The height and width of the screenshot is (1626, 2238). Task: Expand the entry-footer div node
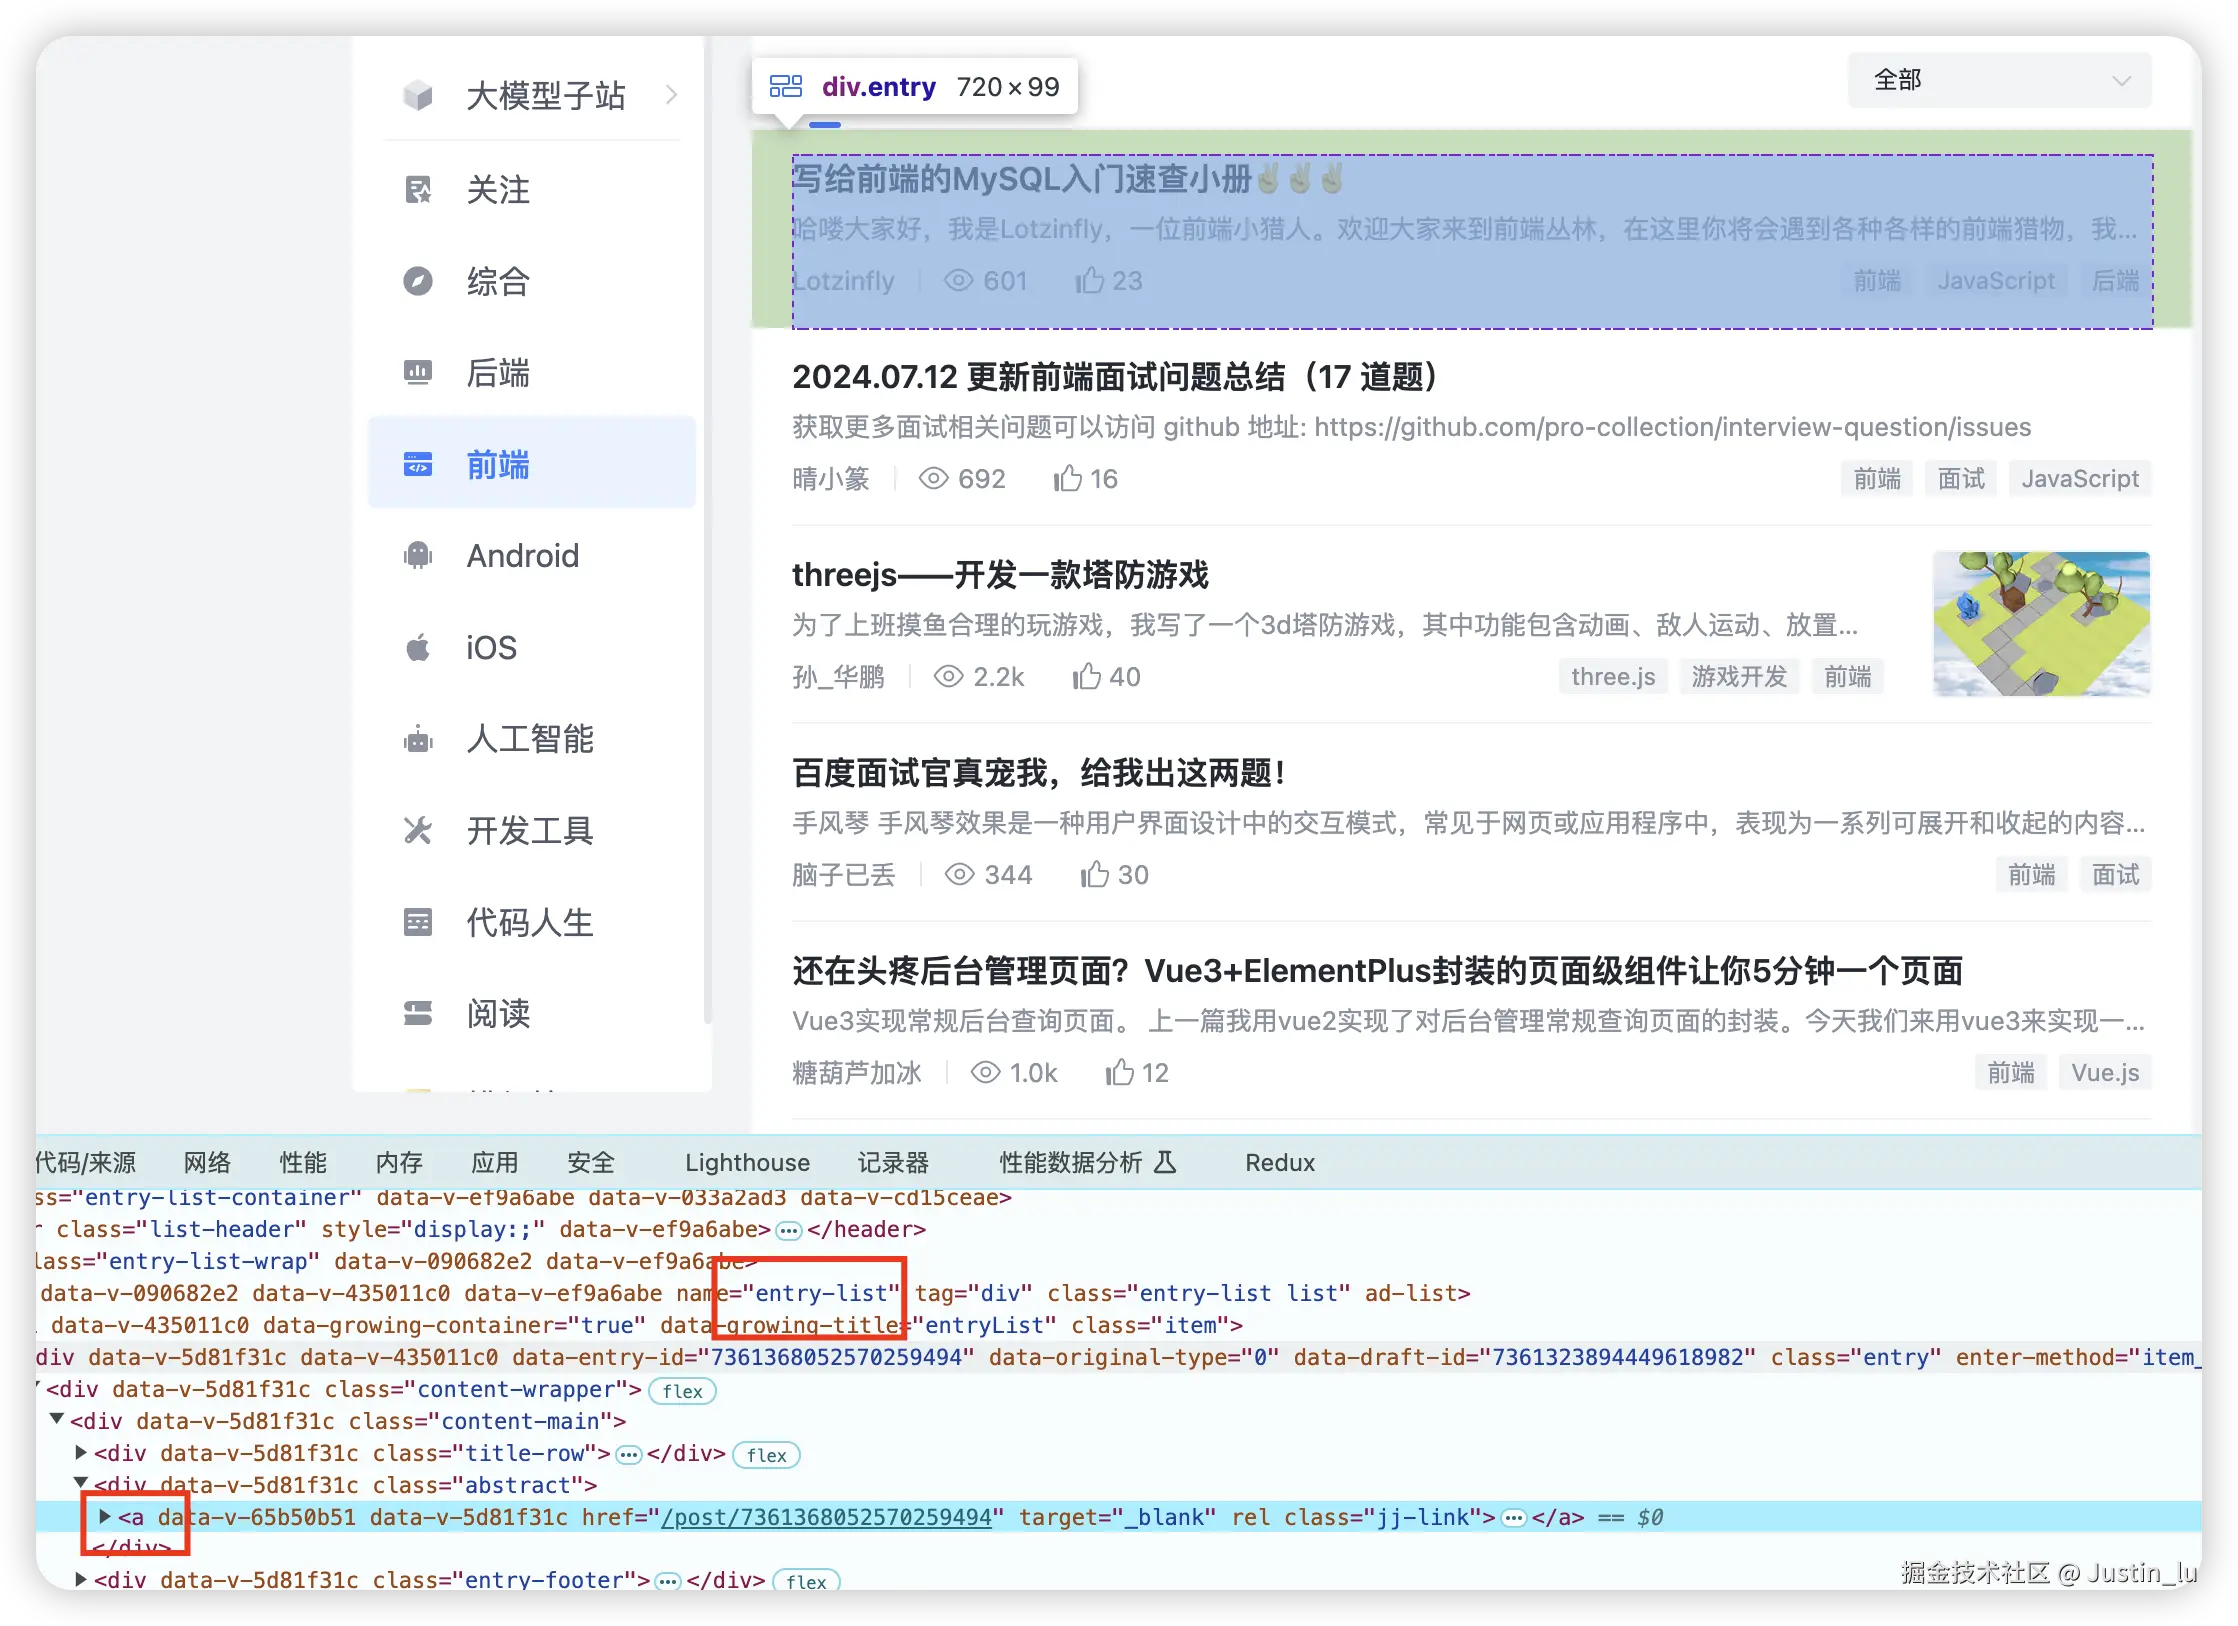(x=81, y=1579)
